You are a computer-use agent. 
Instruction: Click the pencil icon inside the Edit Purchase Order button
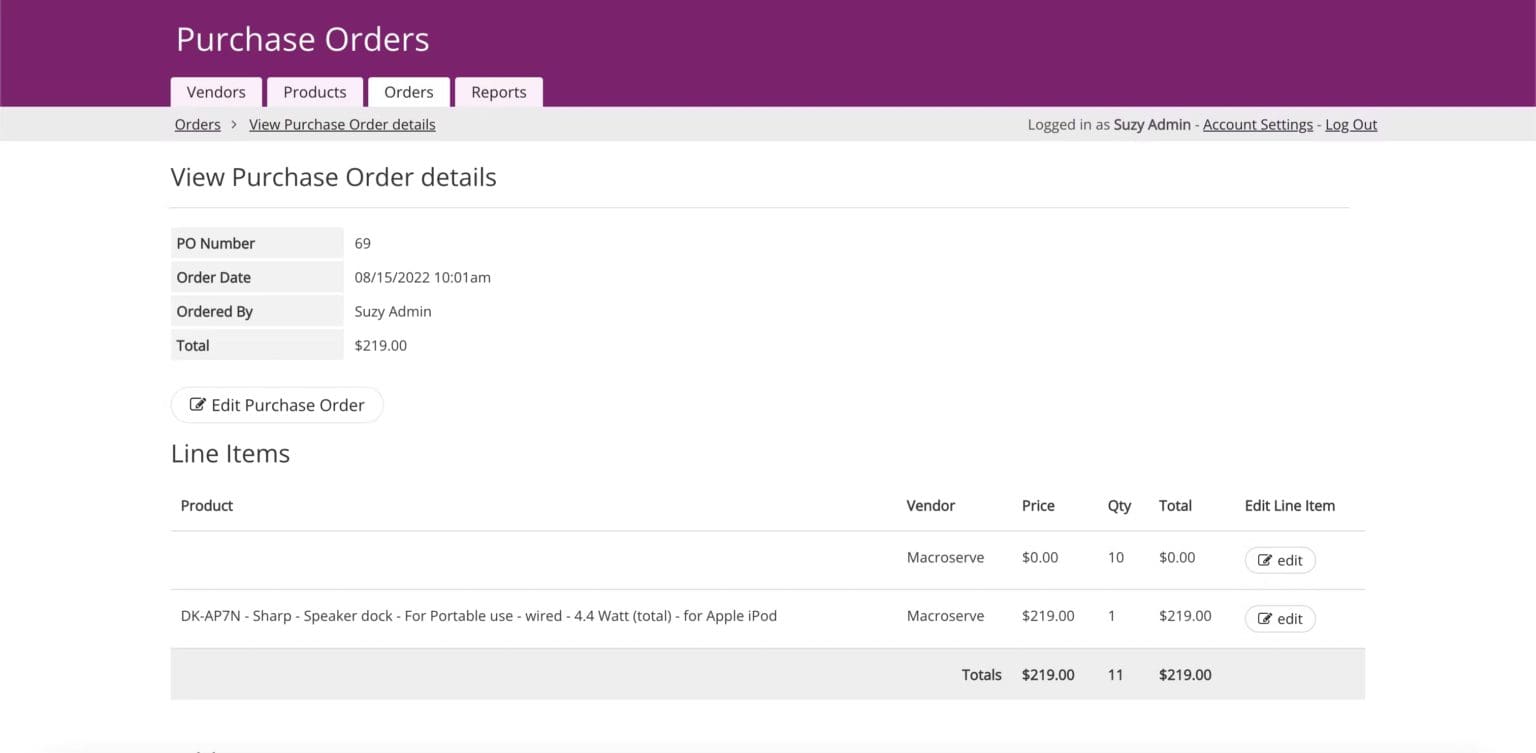pyautogui.click(x=197, y=404)
